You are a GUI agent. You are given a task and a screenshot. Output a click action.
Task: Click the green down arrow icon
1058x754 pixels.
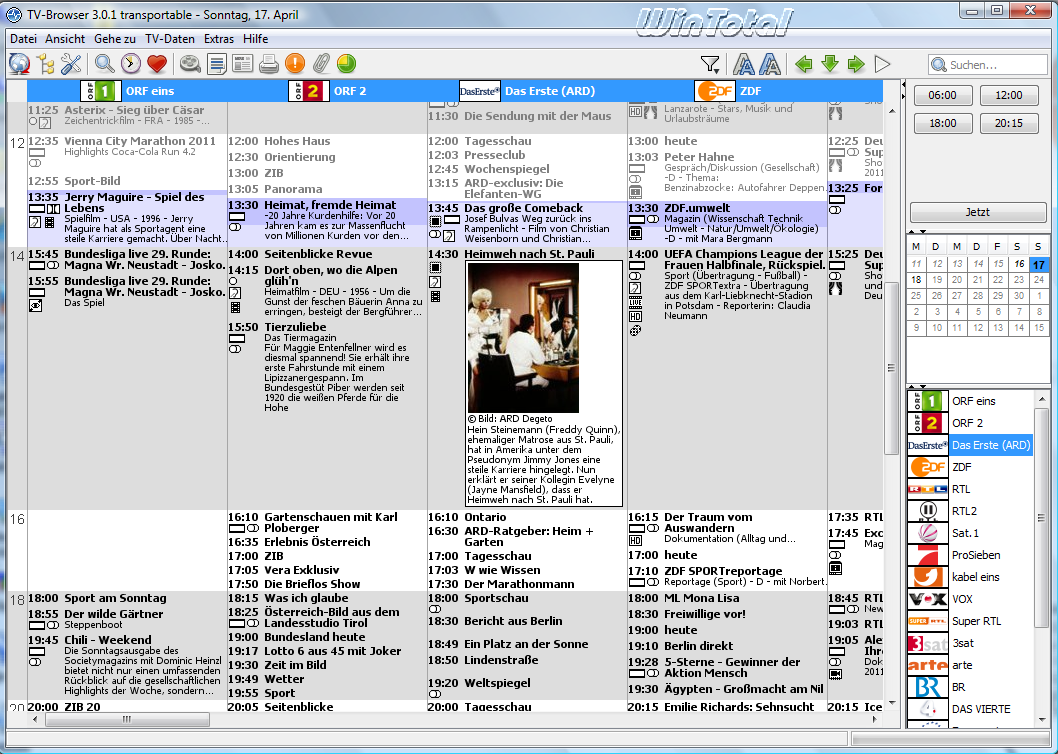click(830, 65)
